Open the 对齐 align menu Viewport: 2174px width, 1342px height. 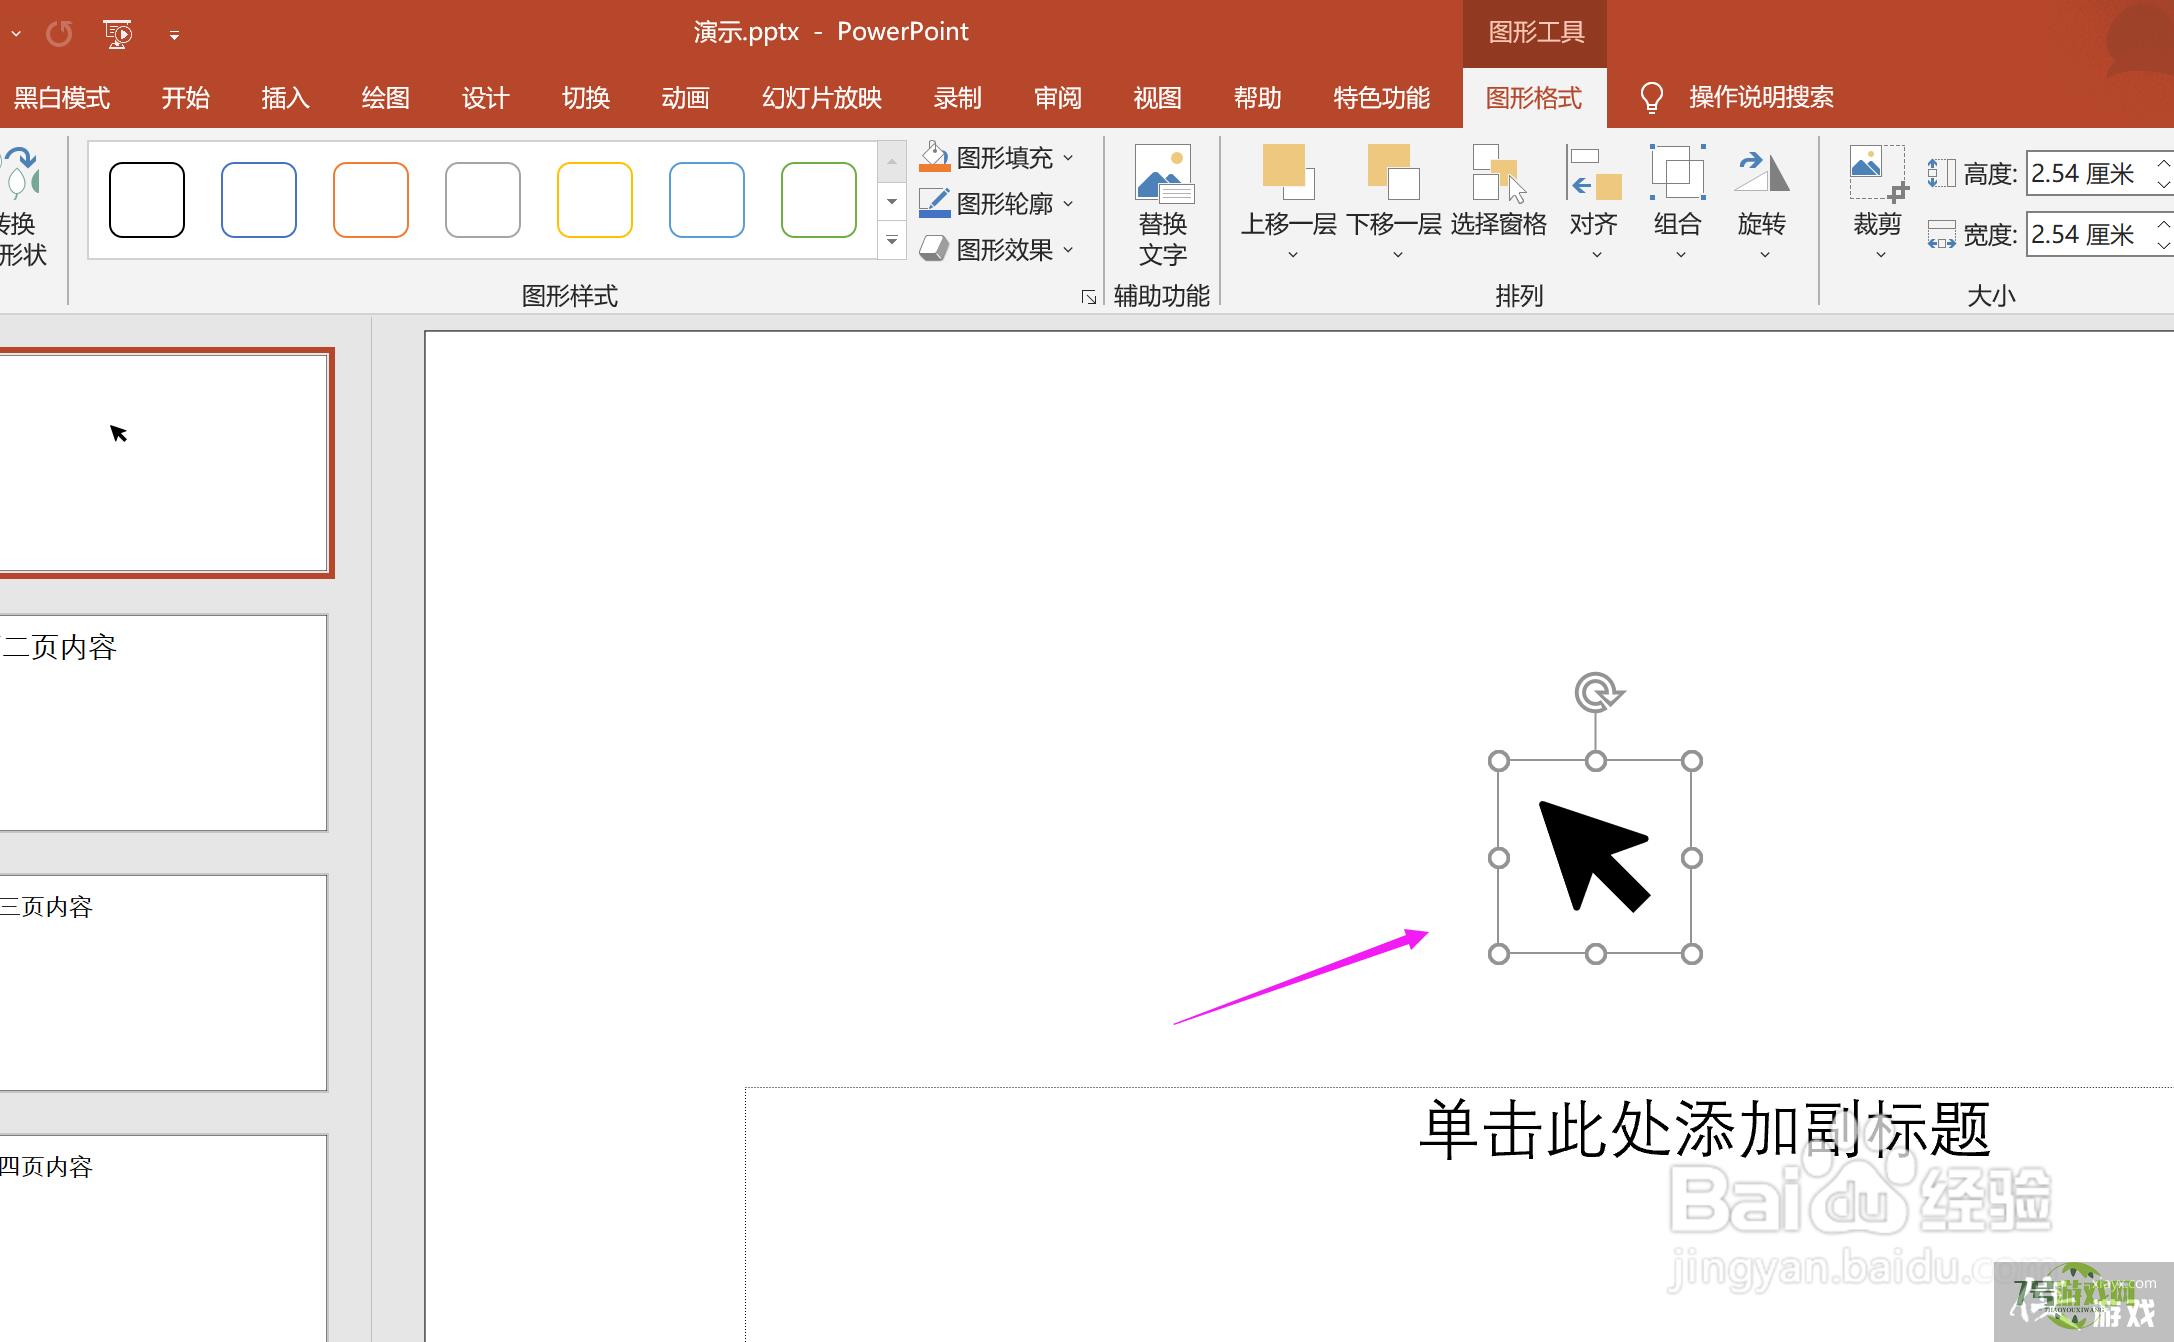[1594, 203]
